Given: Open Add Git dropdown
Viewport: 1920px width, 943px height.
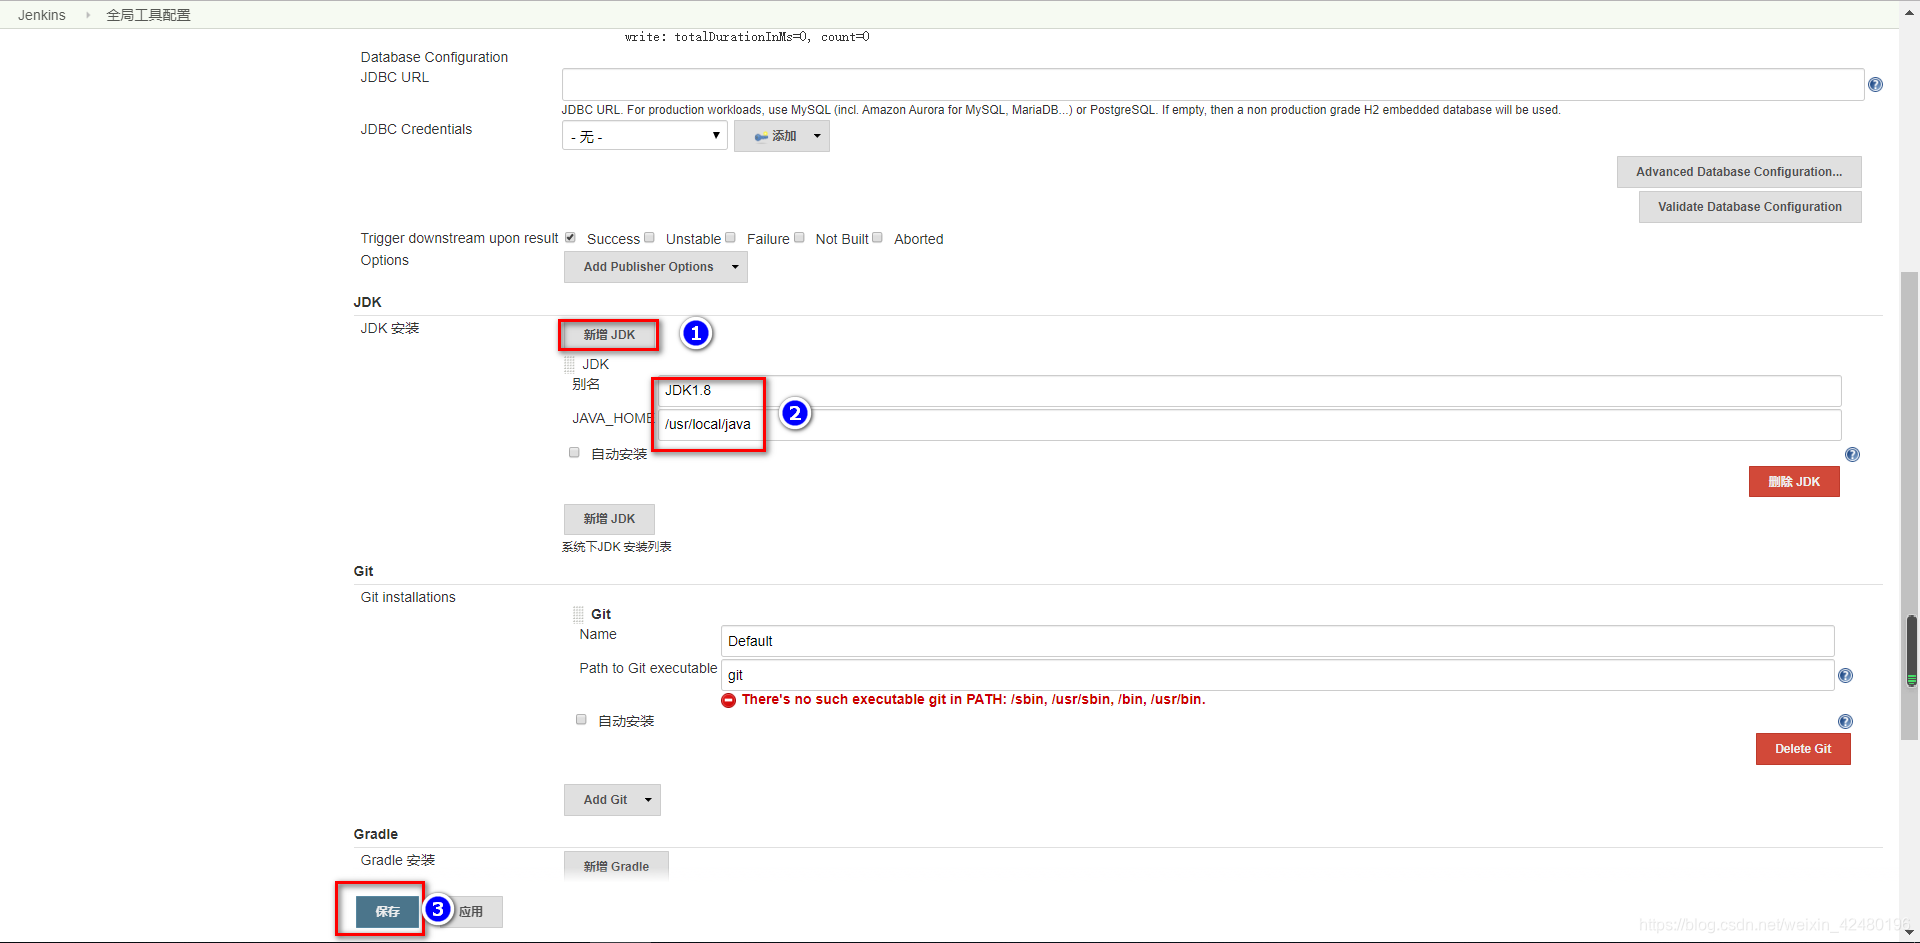Looking at the screenshot, I should click(612, 800).
